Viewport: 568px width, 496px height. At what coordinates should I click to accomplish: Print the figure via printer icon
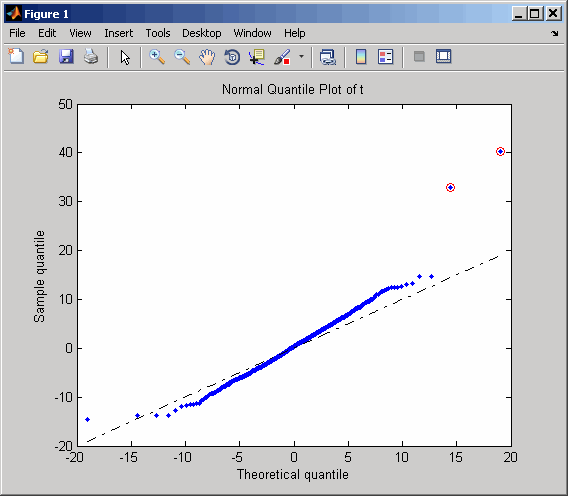click(x=91, y=57)
